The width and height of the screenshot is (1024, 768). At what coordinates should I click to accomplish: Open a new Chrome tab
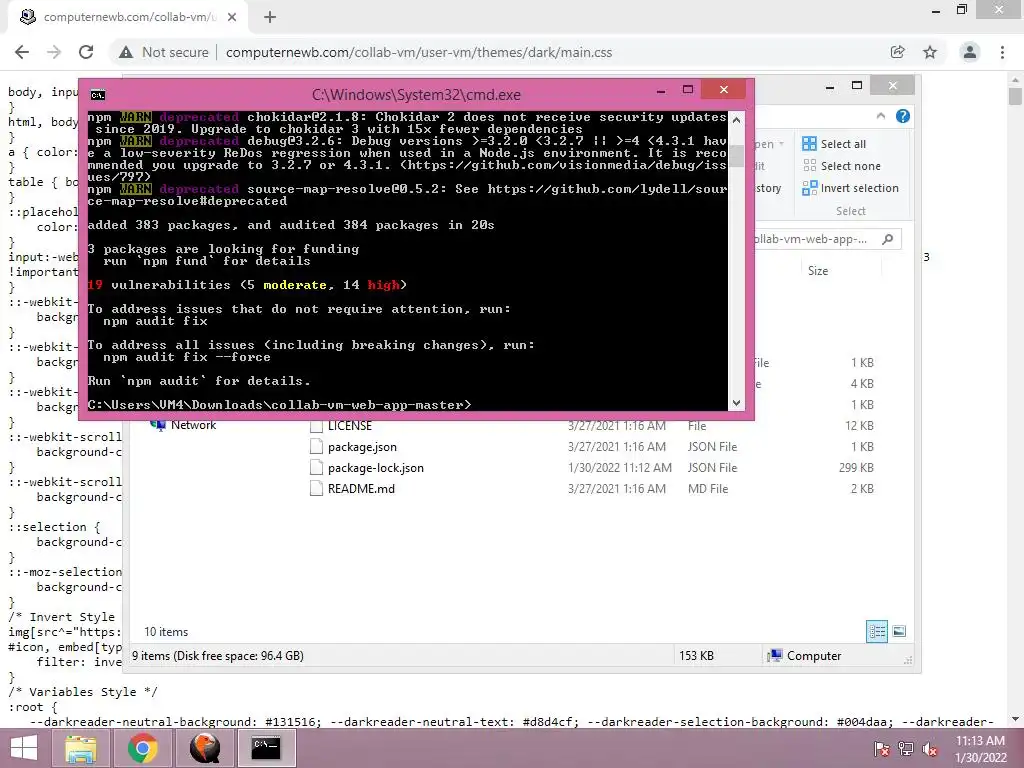point(270,17)
